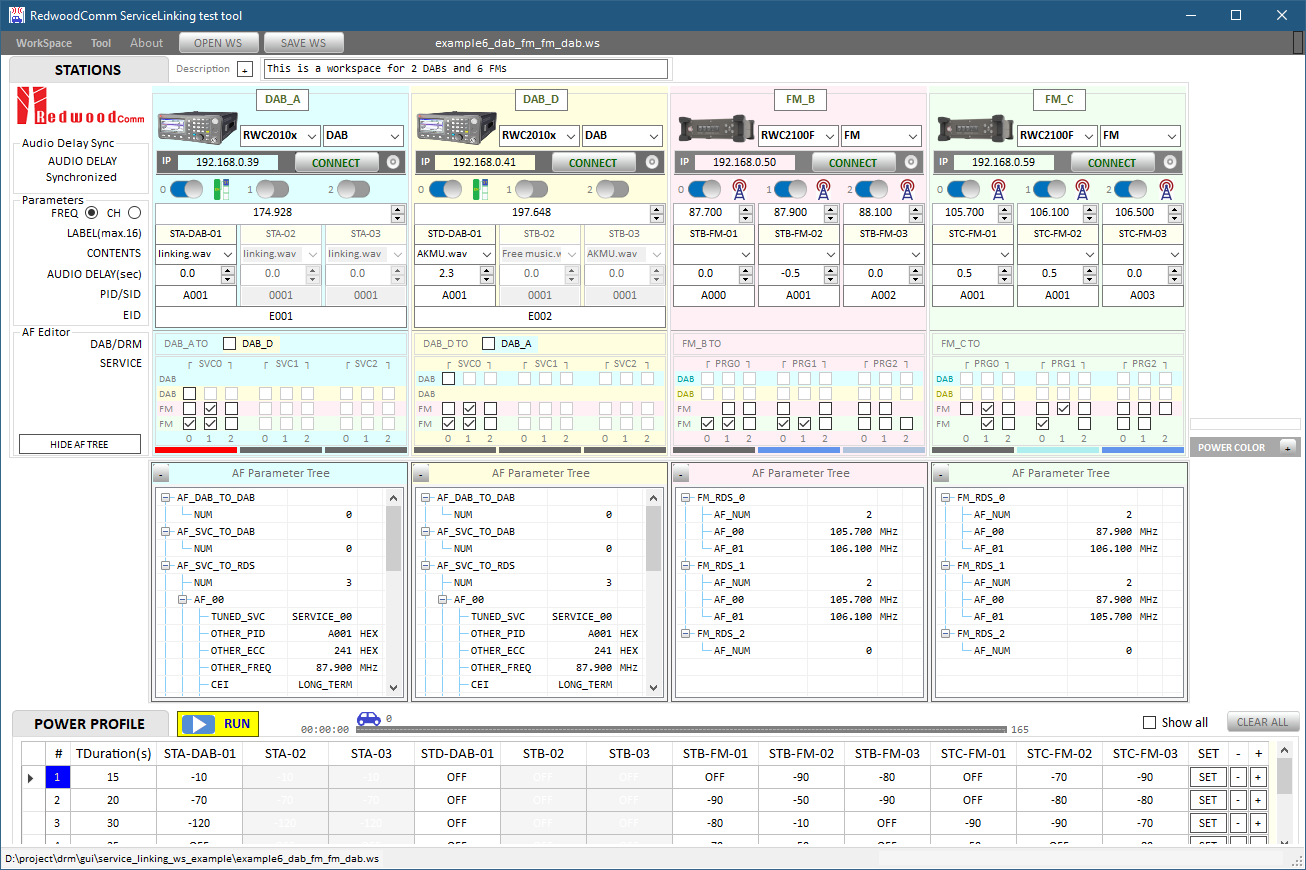The width and height of the screenshot is (1306, 870).
Task: Click the Redwood Comm logo
Action: (x=81, y=107)
